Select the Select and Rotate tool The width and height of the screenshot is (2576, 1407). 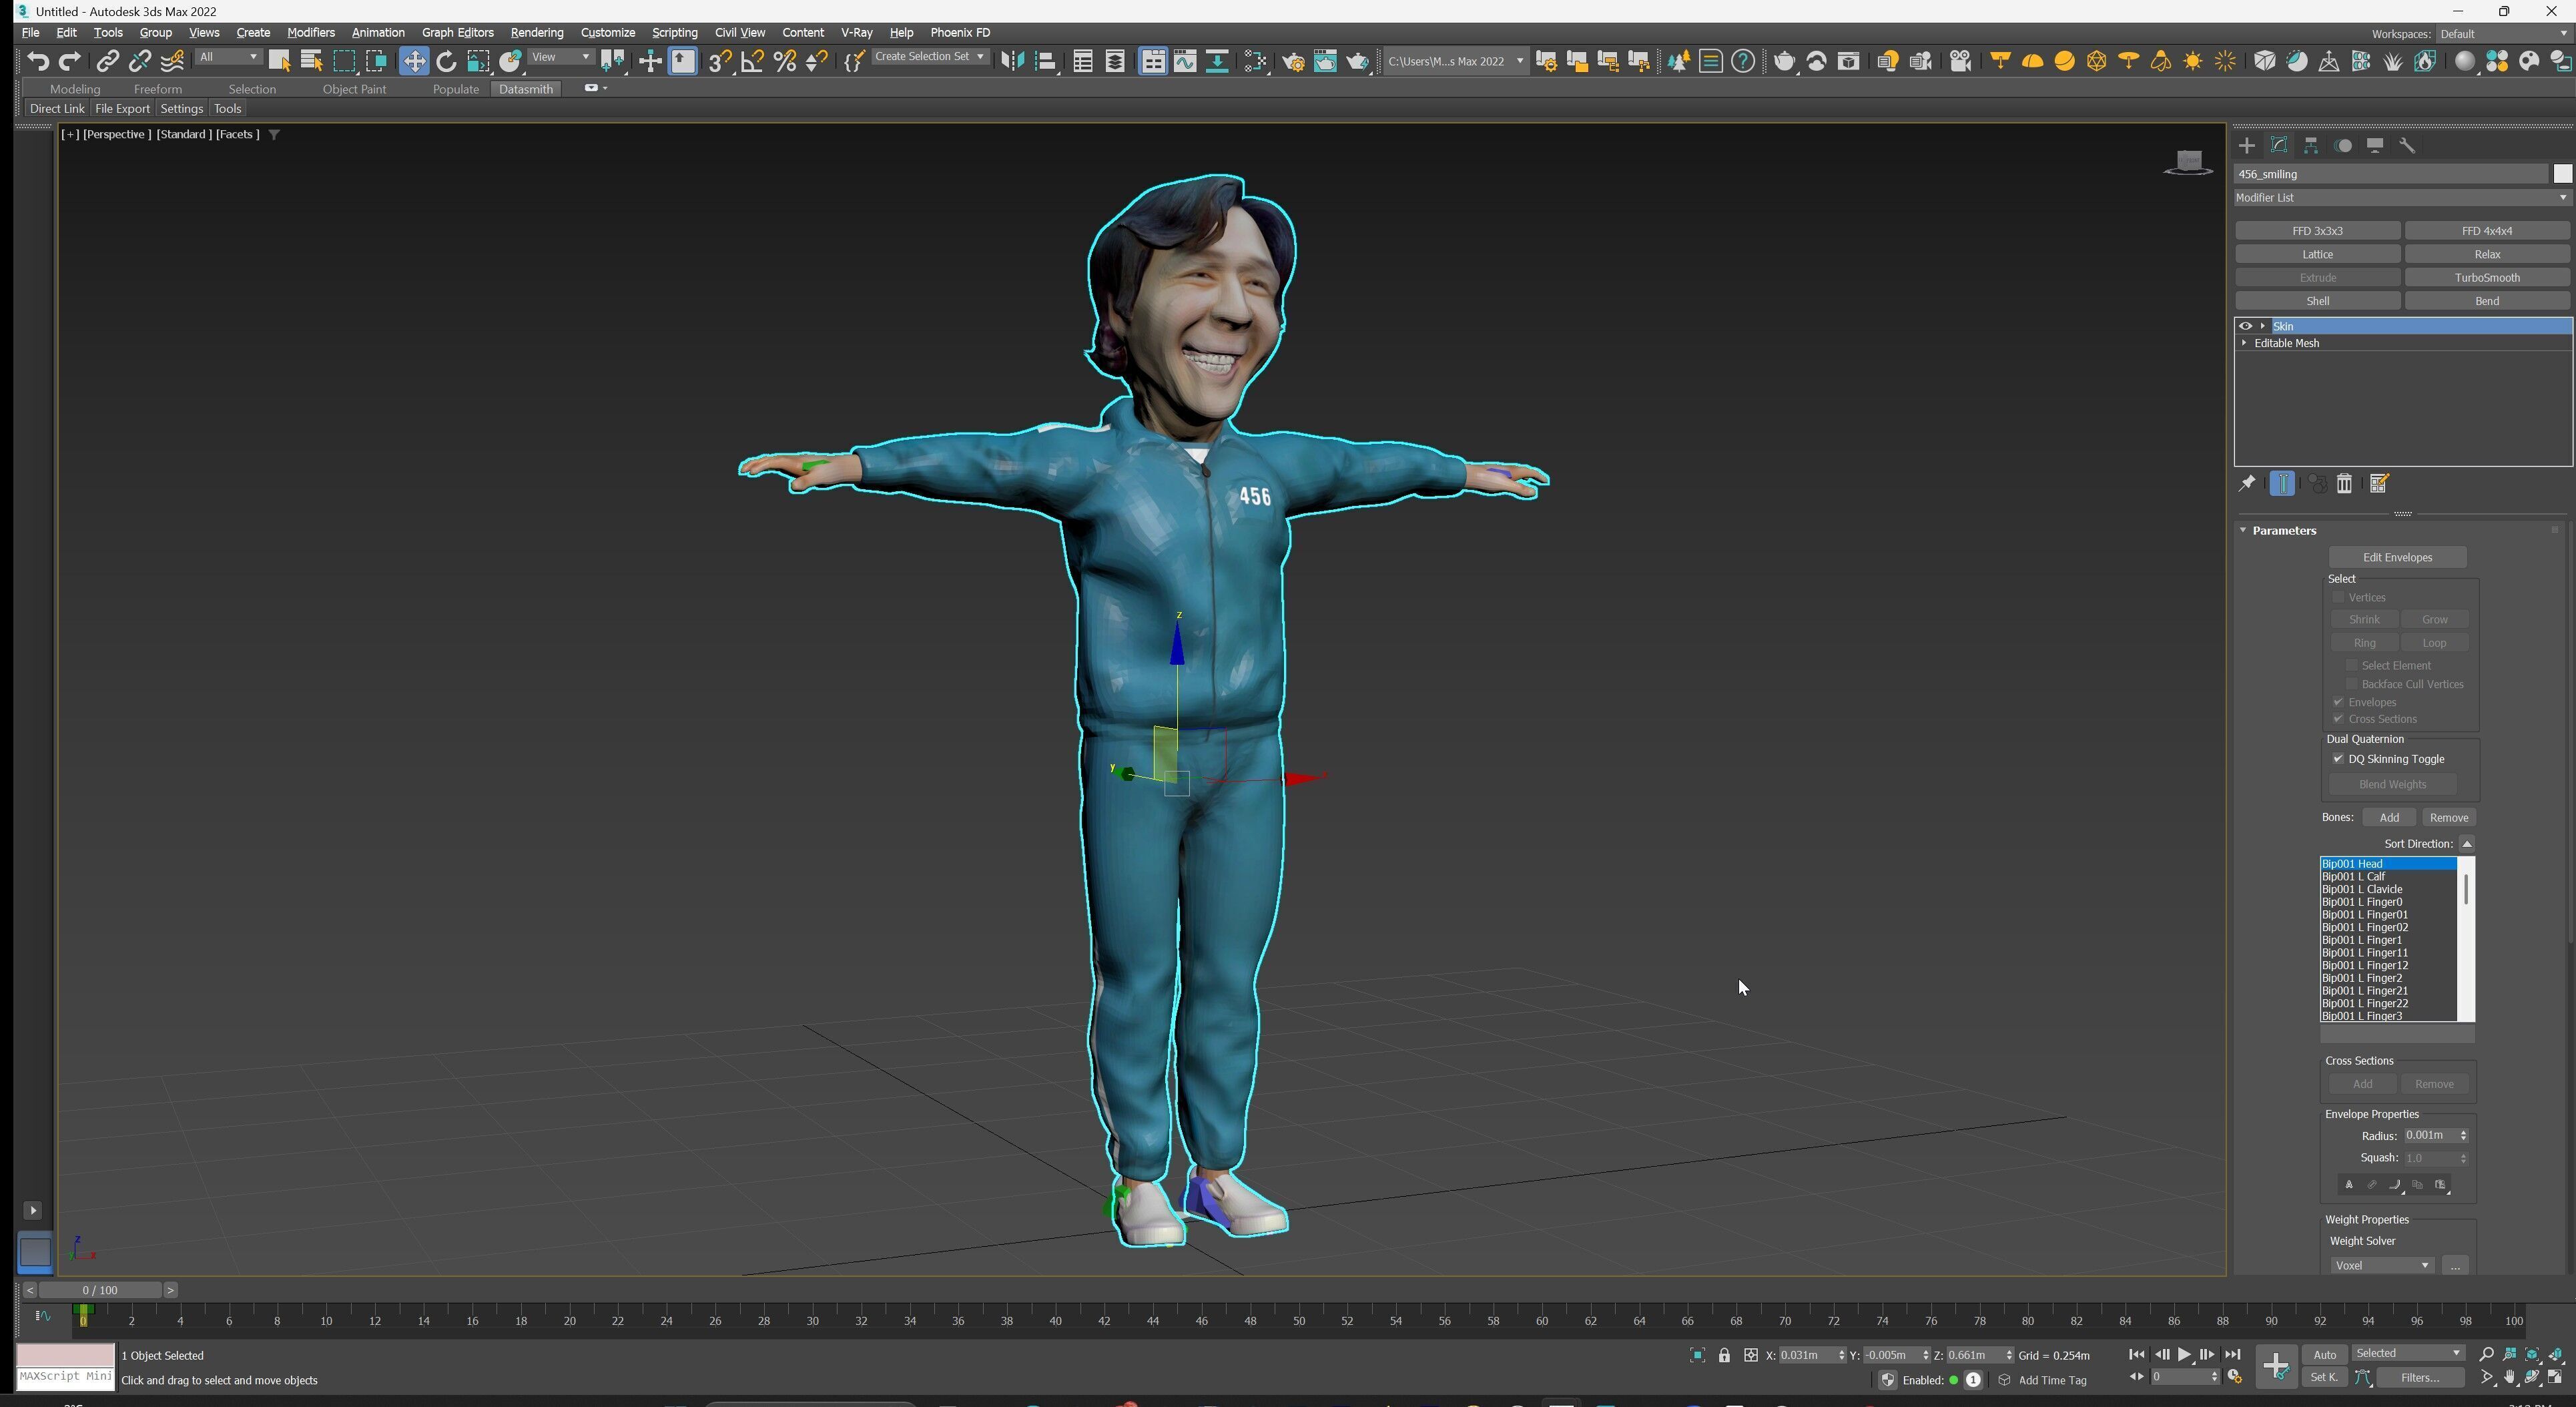pos(446,62)
